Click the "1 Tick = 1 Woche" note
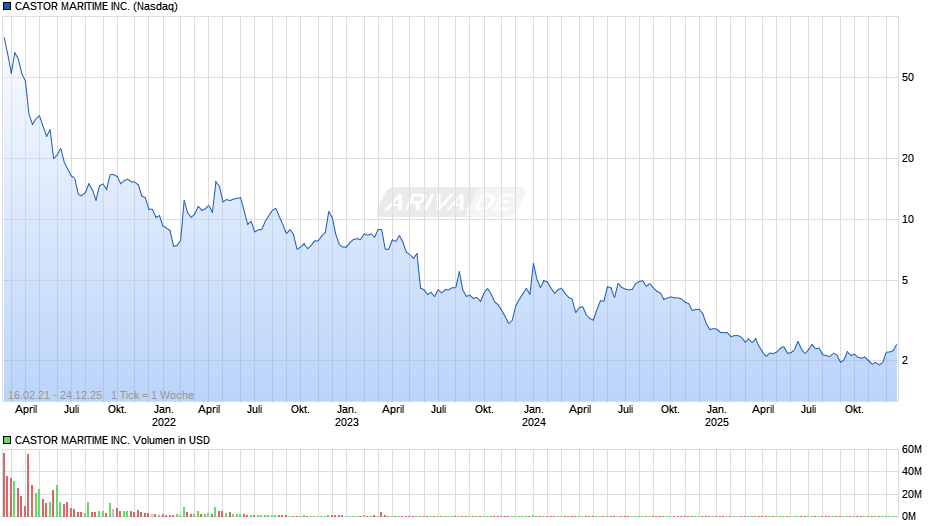Viewport: 940px width, 526px height. click(152, 395)
